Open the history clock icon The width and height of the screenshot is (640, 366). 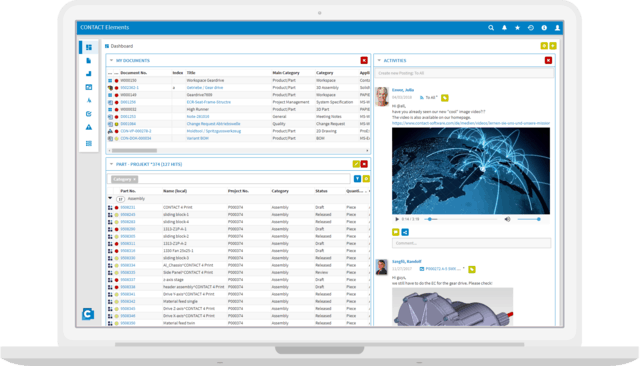[x=531, y=28]
